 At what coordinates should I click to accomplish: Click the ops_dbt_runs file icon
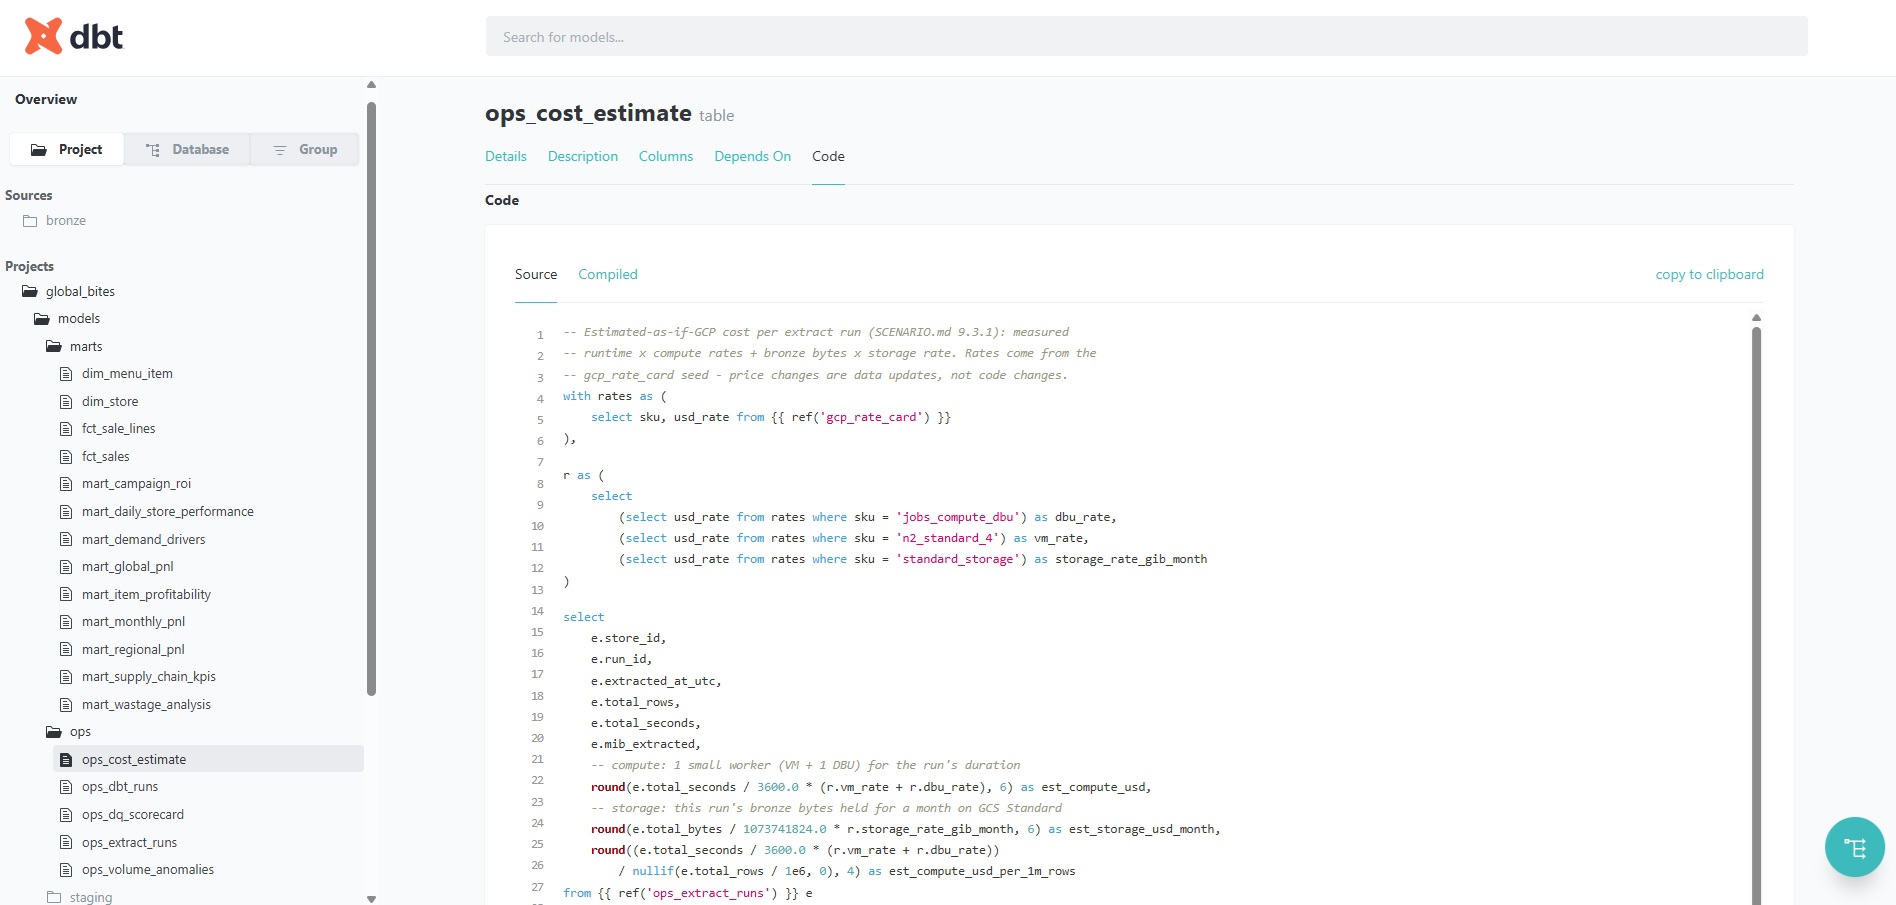[66, 787]
